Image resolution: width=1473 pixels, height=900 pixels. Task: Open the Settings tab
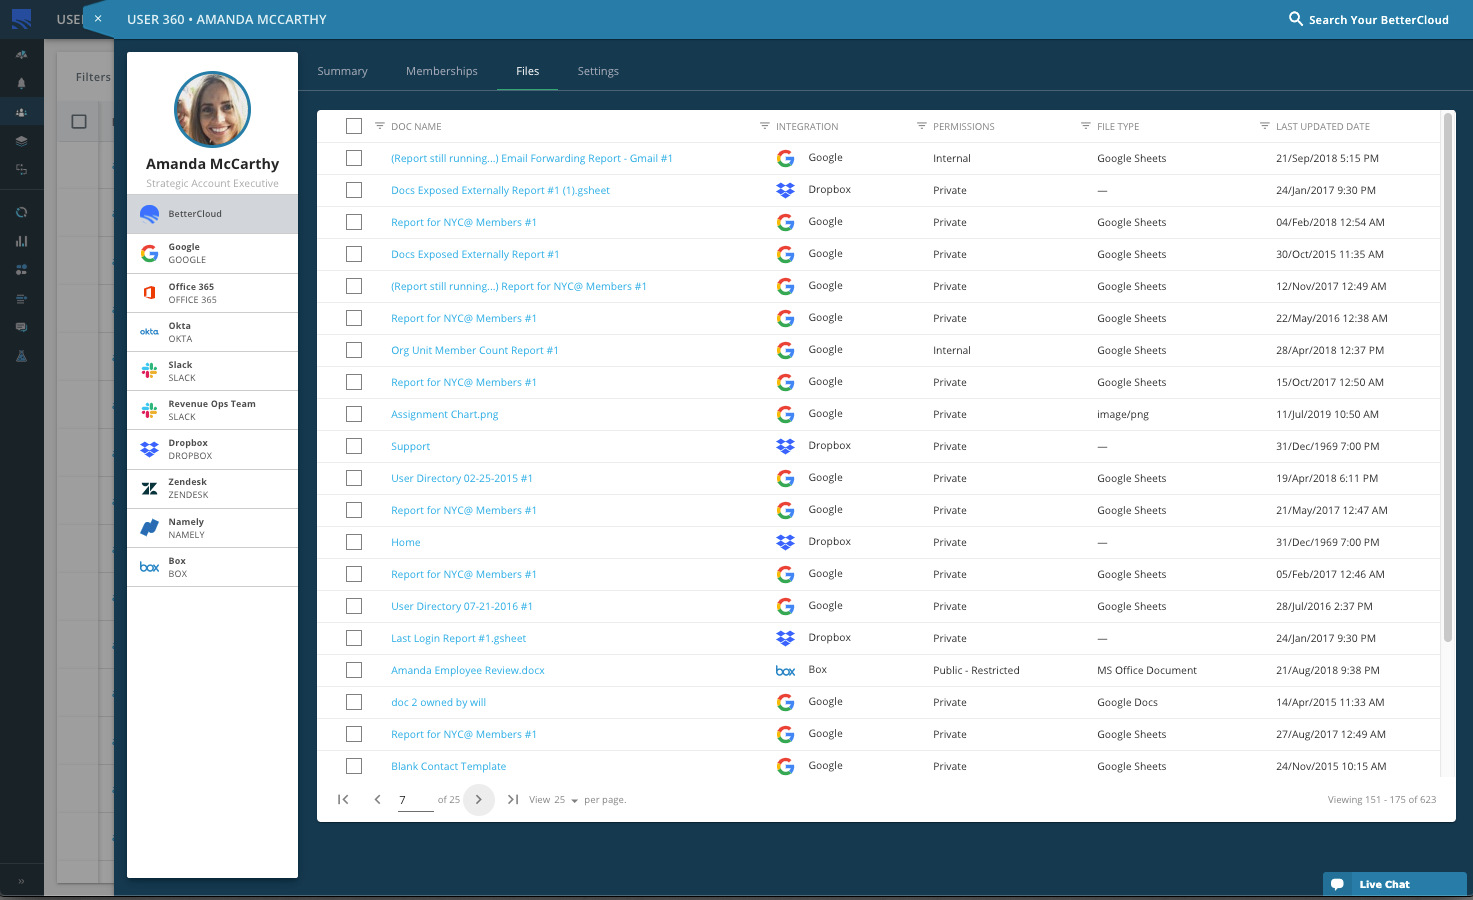[x=598, y=71]
